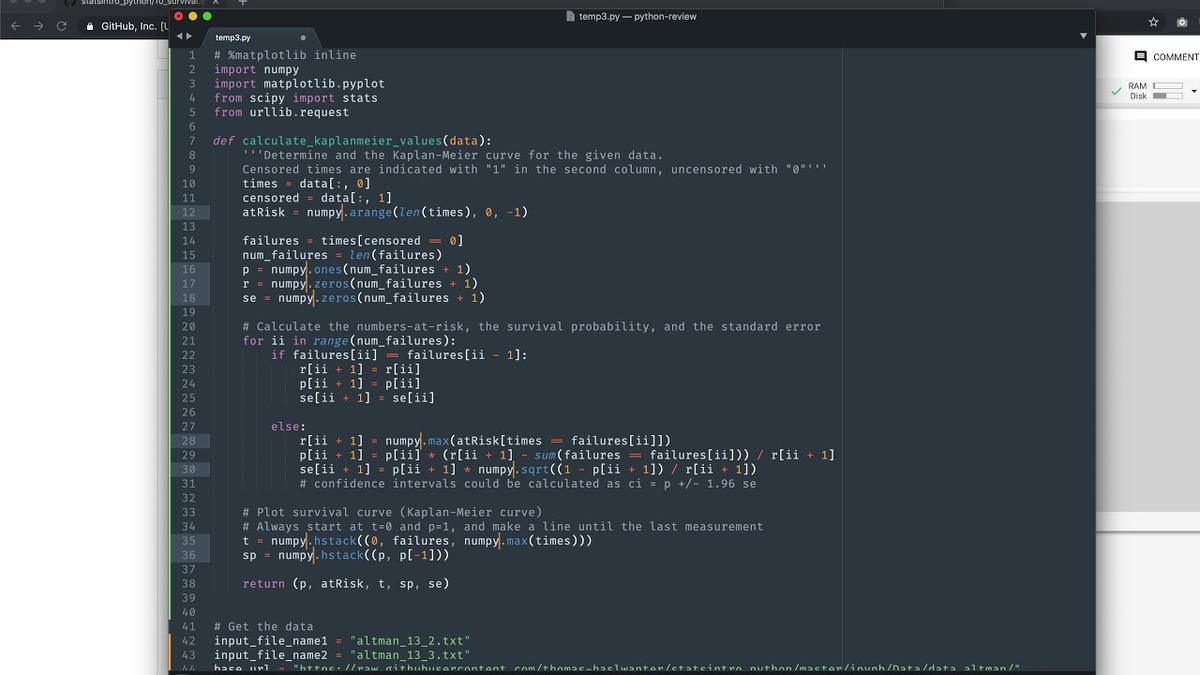This screenshot has width=1200, height=675.
Task: Click the green connected checkmark in Colab
Action: [1117, 91]
